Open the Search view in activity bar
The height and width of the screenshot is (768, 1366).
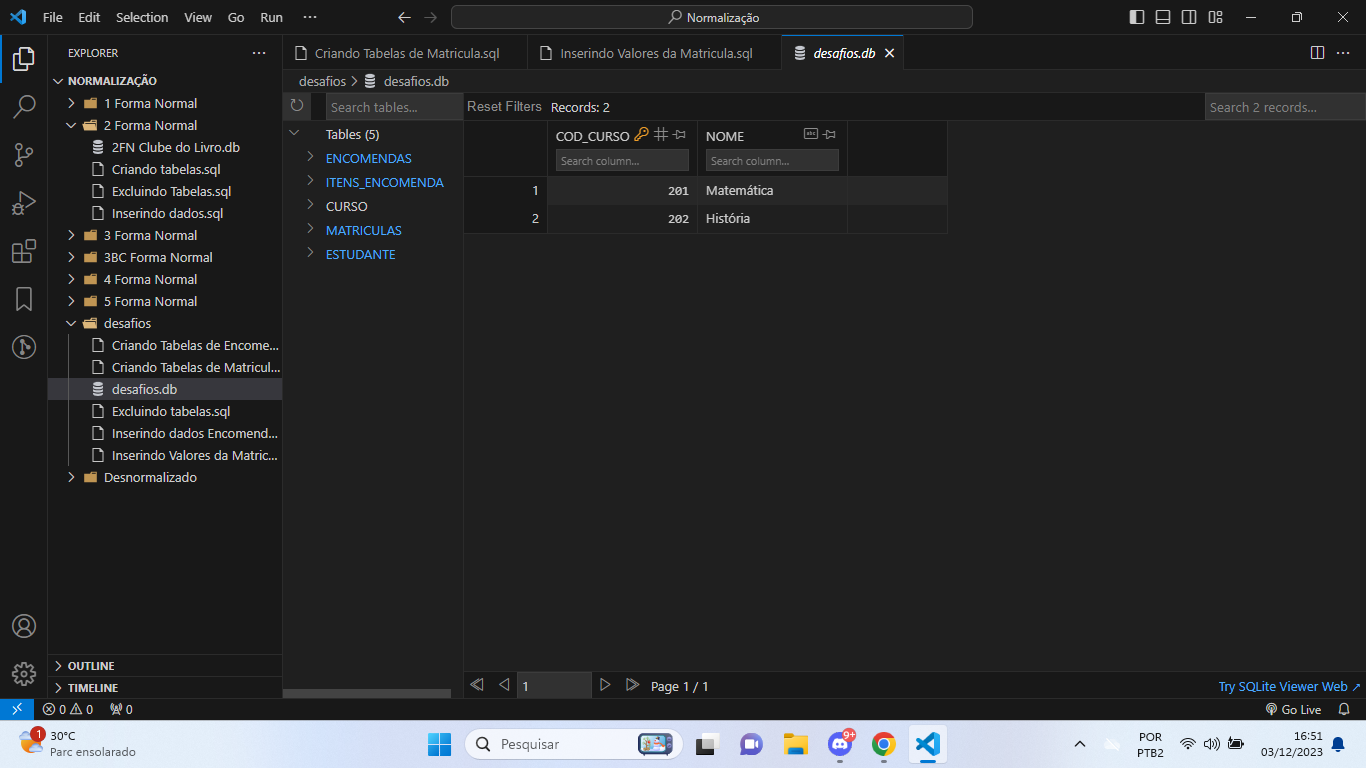coord(24,106)
